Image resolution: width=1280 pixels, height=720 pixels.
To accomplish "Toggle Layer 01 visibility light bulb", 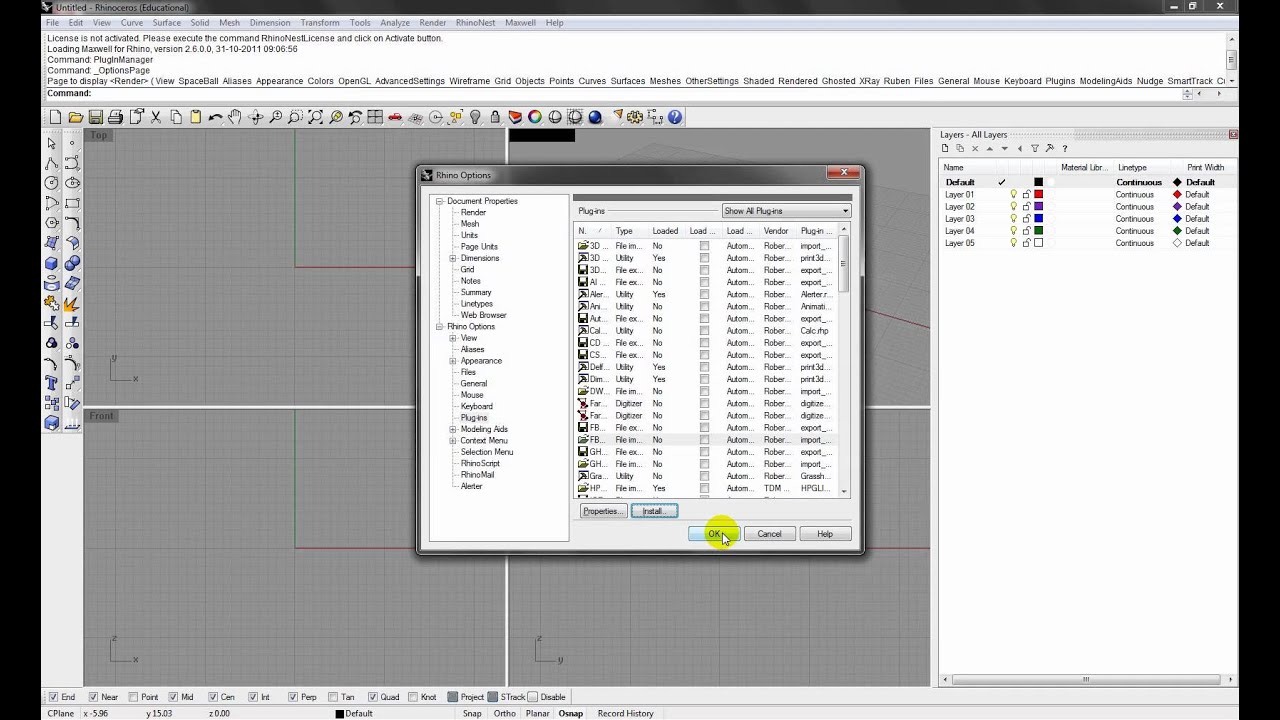I will pyautogui.click(x=1013, y=194).
